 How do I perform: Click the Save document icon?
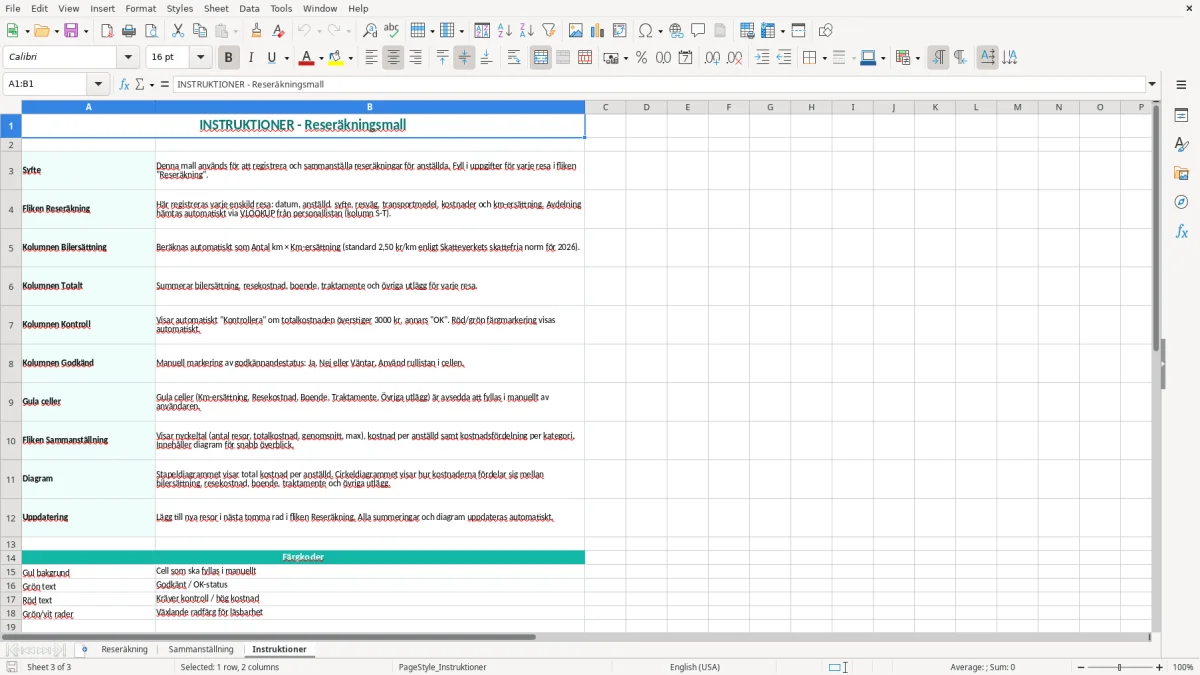(x=72, y=31)
